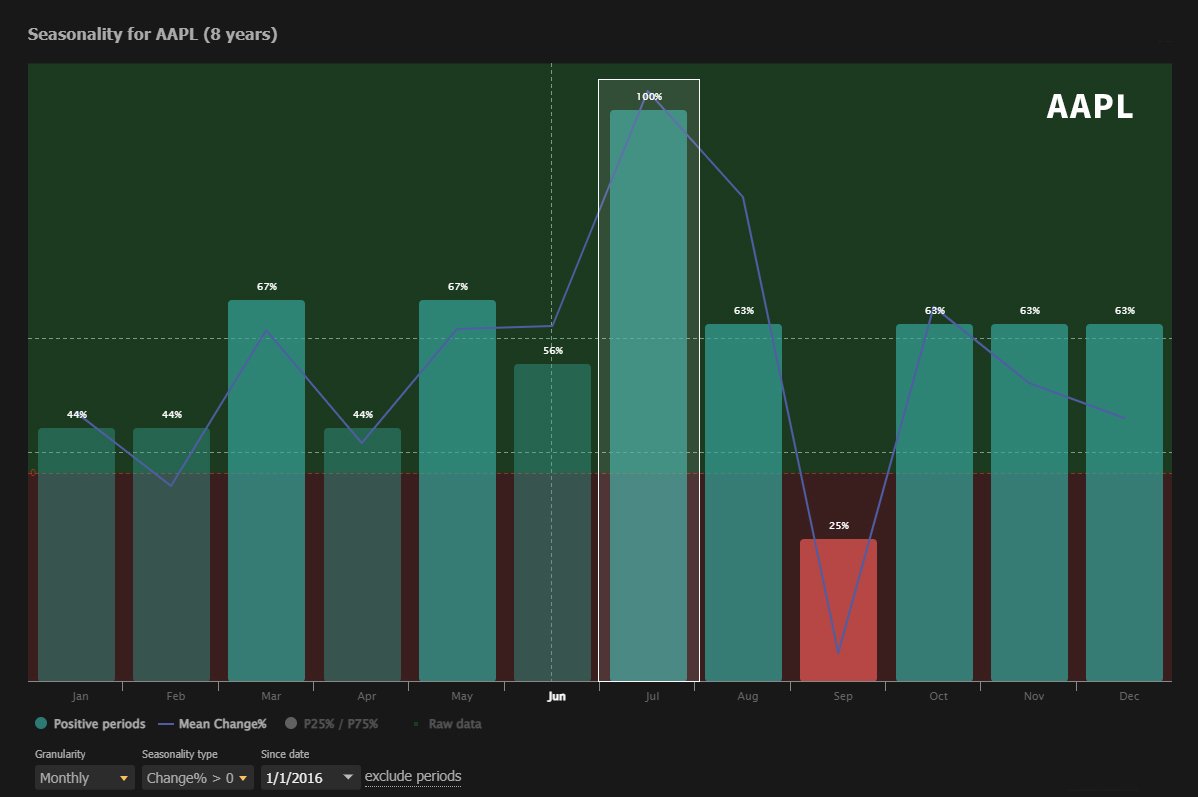Click the chart title Seasonality for AAPL
Image resolution: width=1198 pixels, height=797 pixels.
[153, 34]
